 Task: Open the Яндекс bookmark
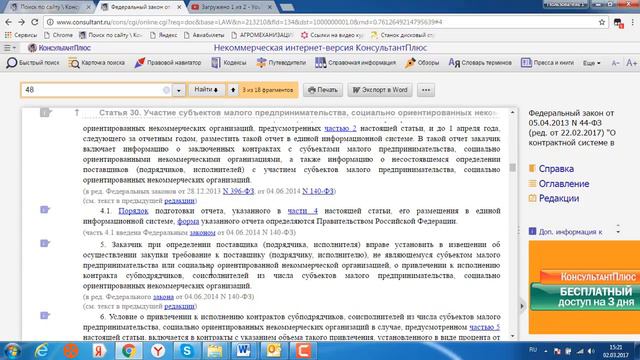163,35
